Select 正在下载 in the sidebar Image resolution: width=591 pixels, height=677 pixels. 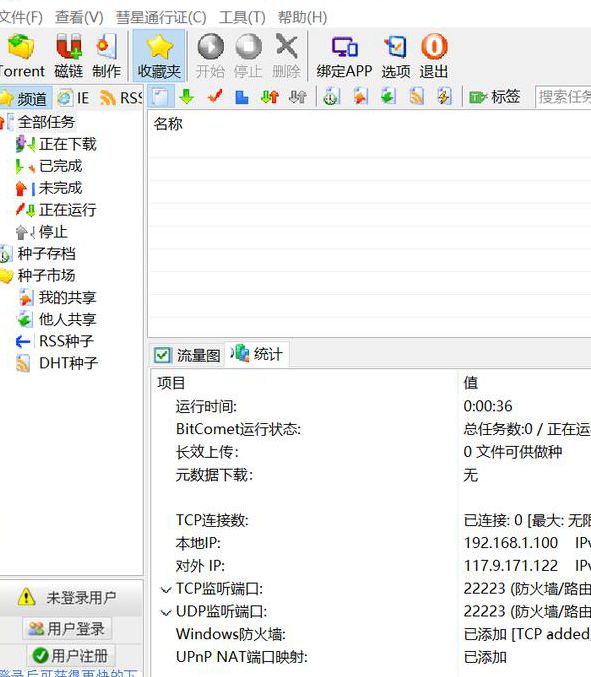(x=67, y=144)
